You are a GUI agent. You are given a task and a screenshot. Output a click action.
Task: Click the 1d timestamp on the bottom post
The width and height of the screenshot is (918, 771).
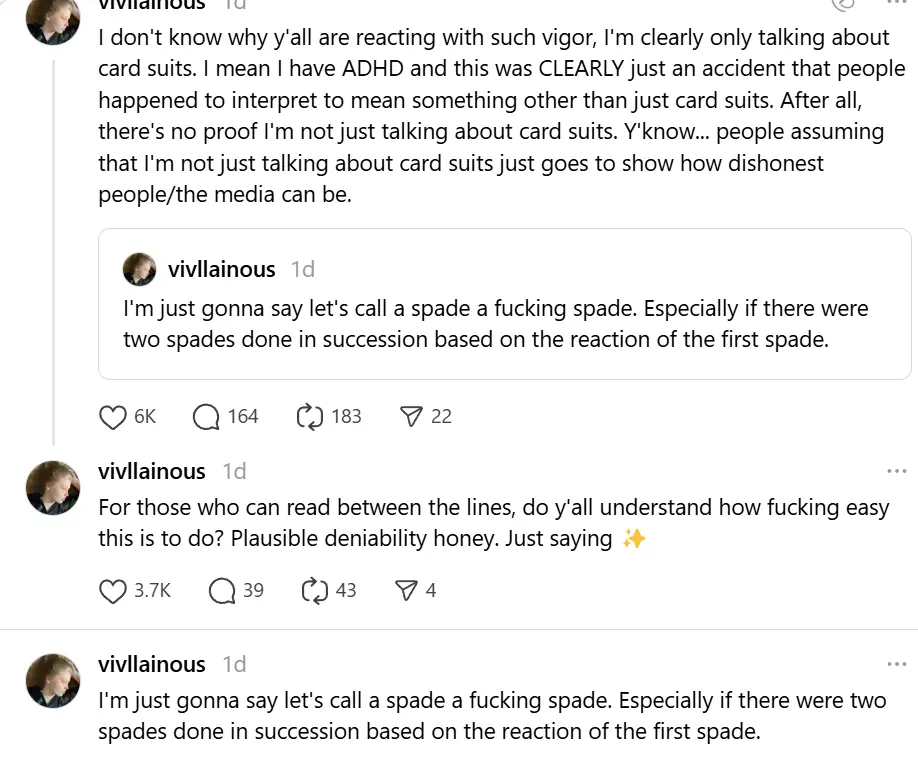point(237,664)
